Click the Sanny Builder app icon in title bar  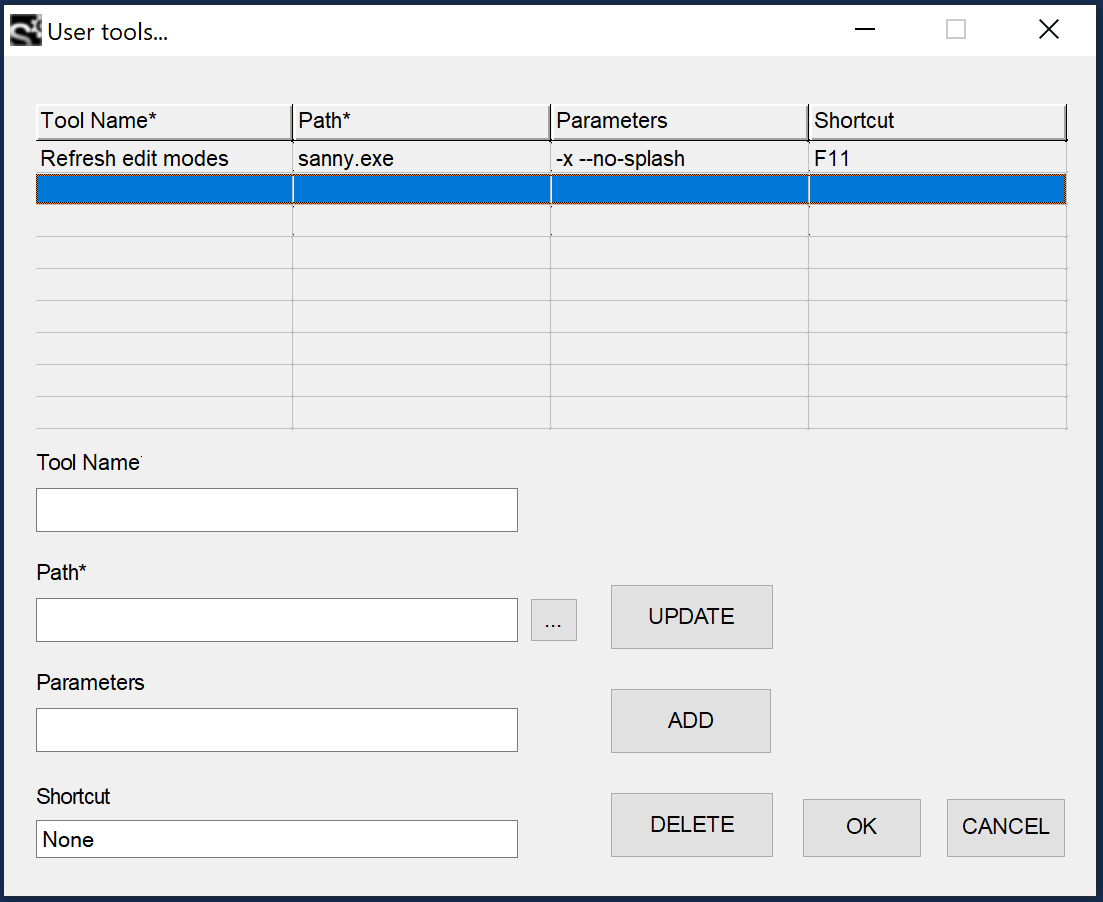click(x=25, y=31)
